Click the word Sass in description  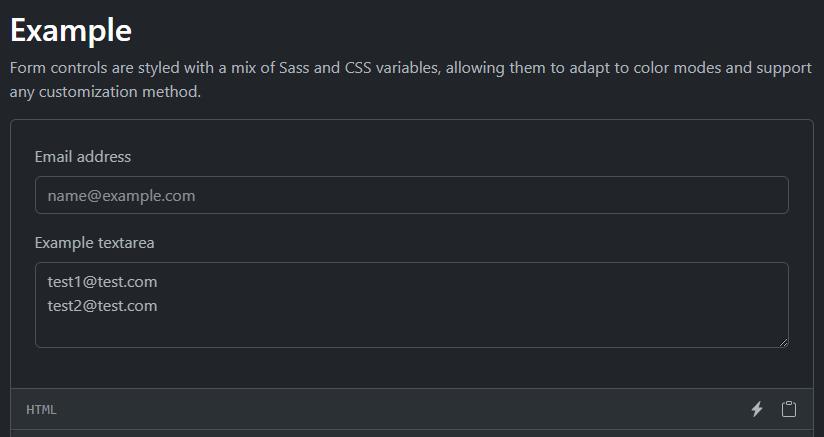point(294,68)
